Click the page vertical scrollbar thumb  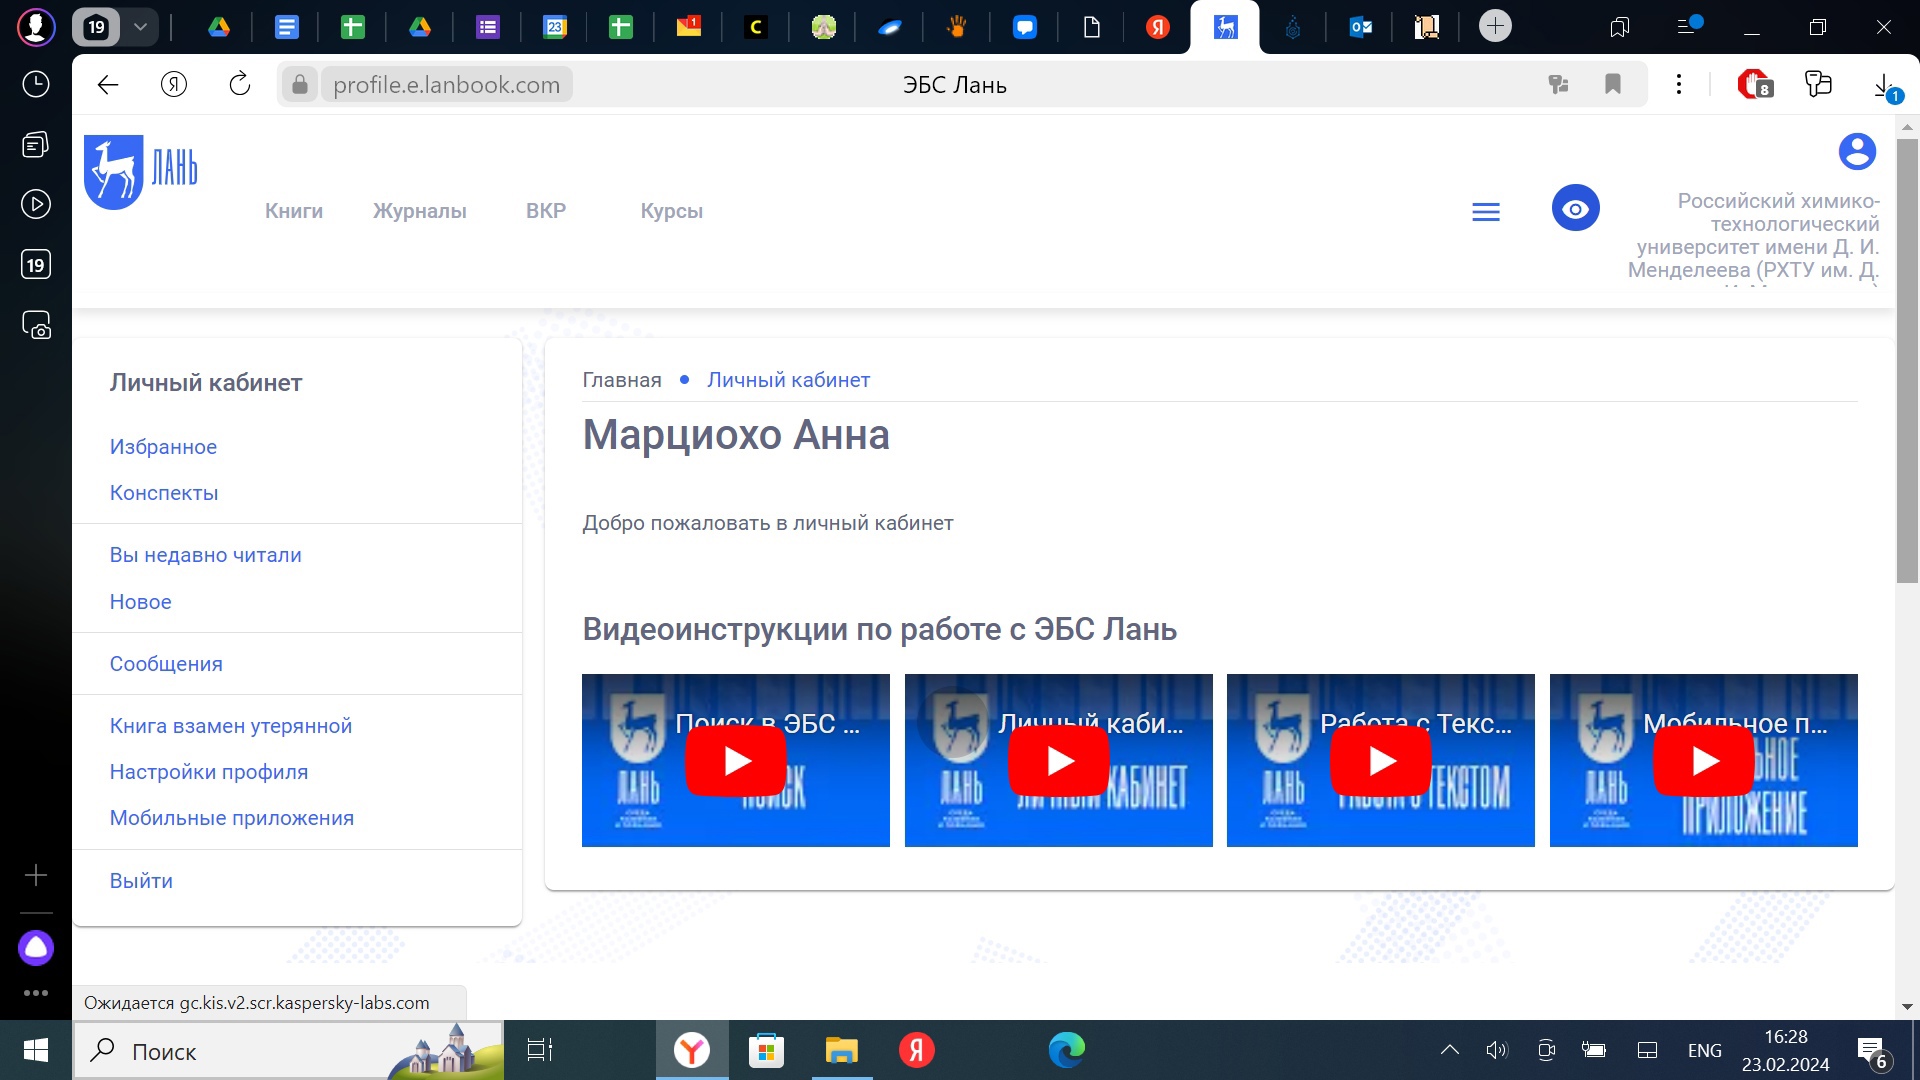[x=1907, y=360]
